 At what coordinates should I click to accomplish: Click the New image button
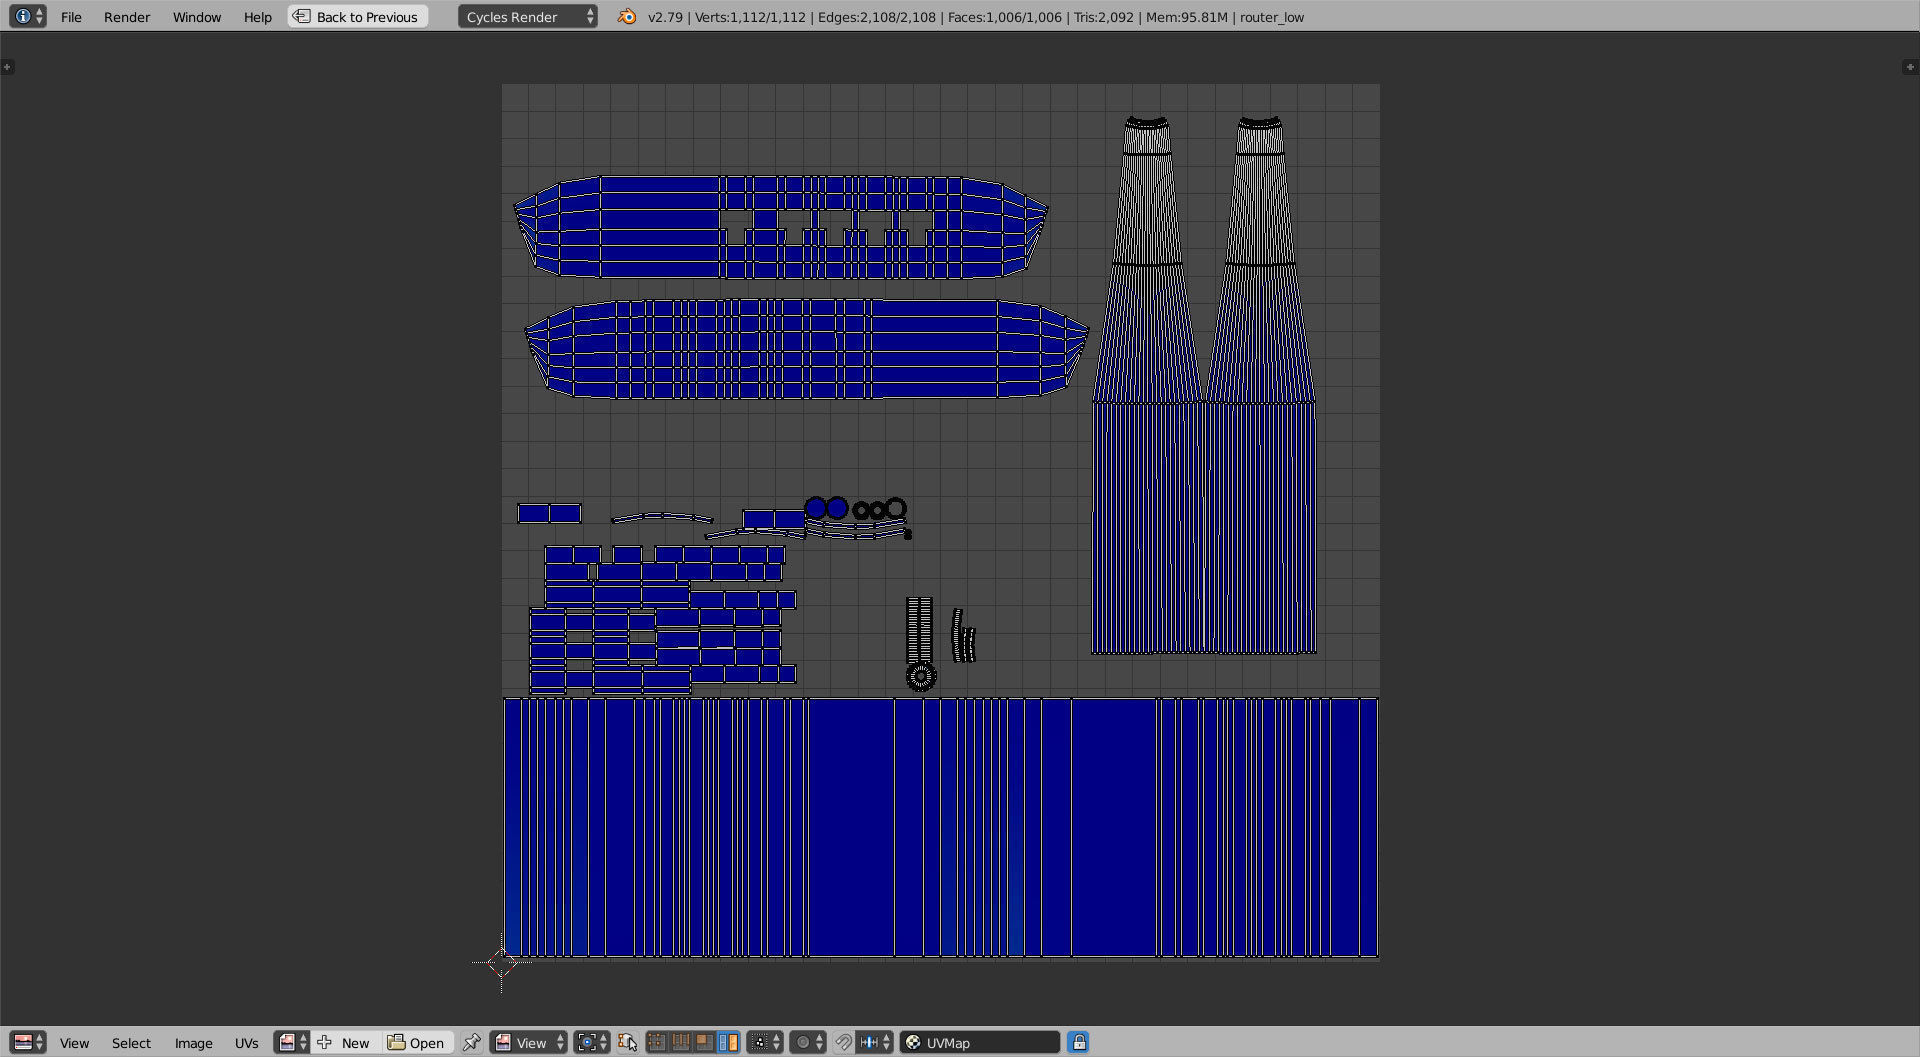[x=345, y=1043]
